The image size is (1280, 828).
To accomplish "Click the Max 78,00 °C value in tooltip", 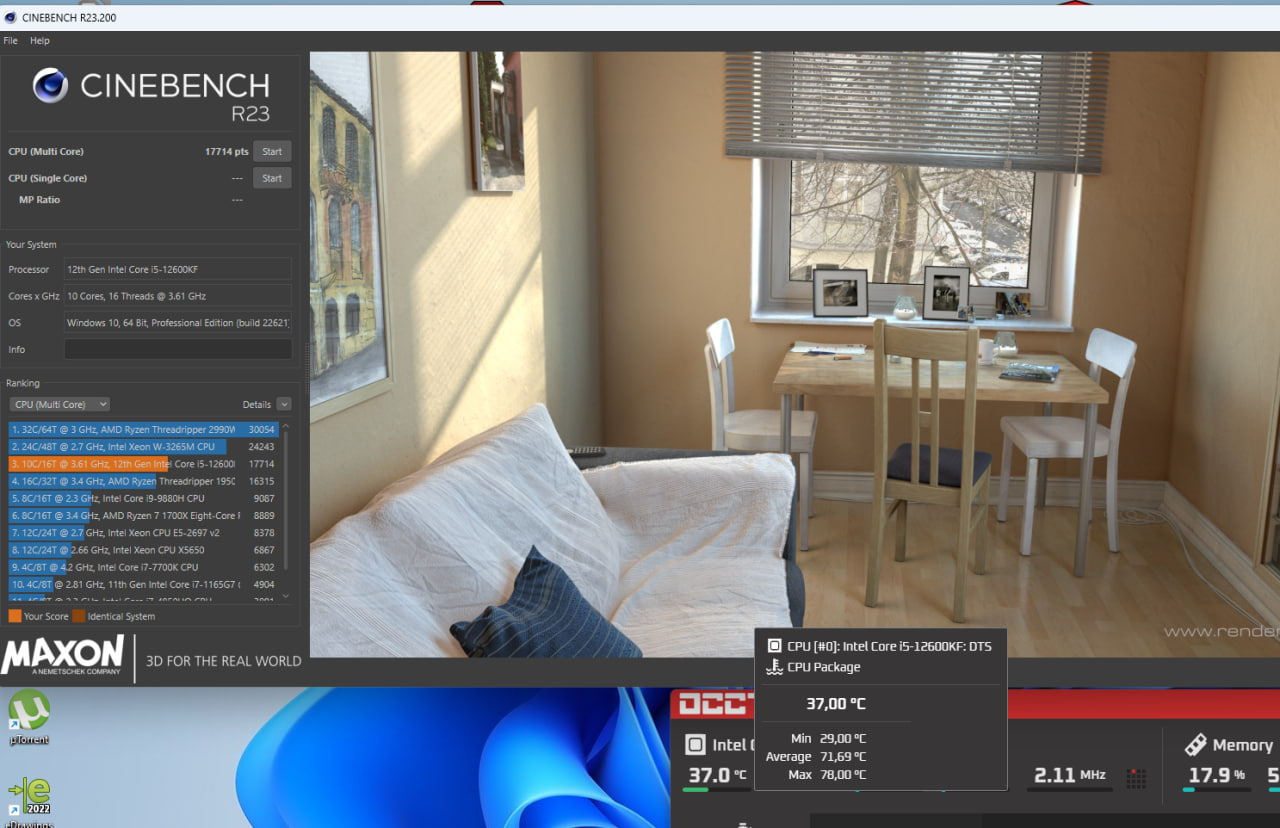I will [842, 775].
